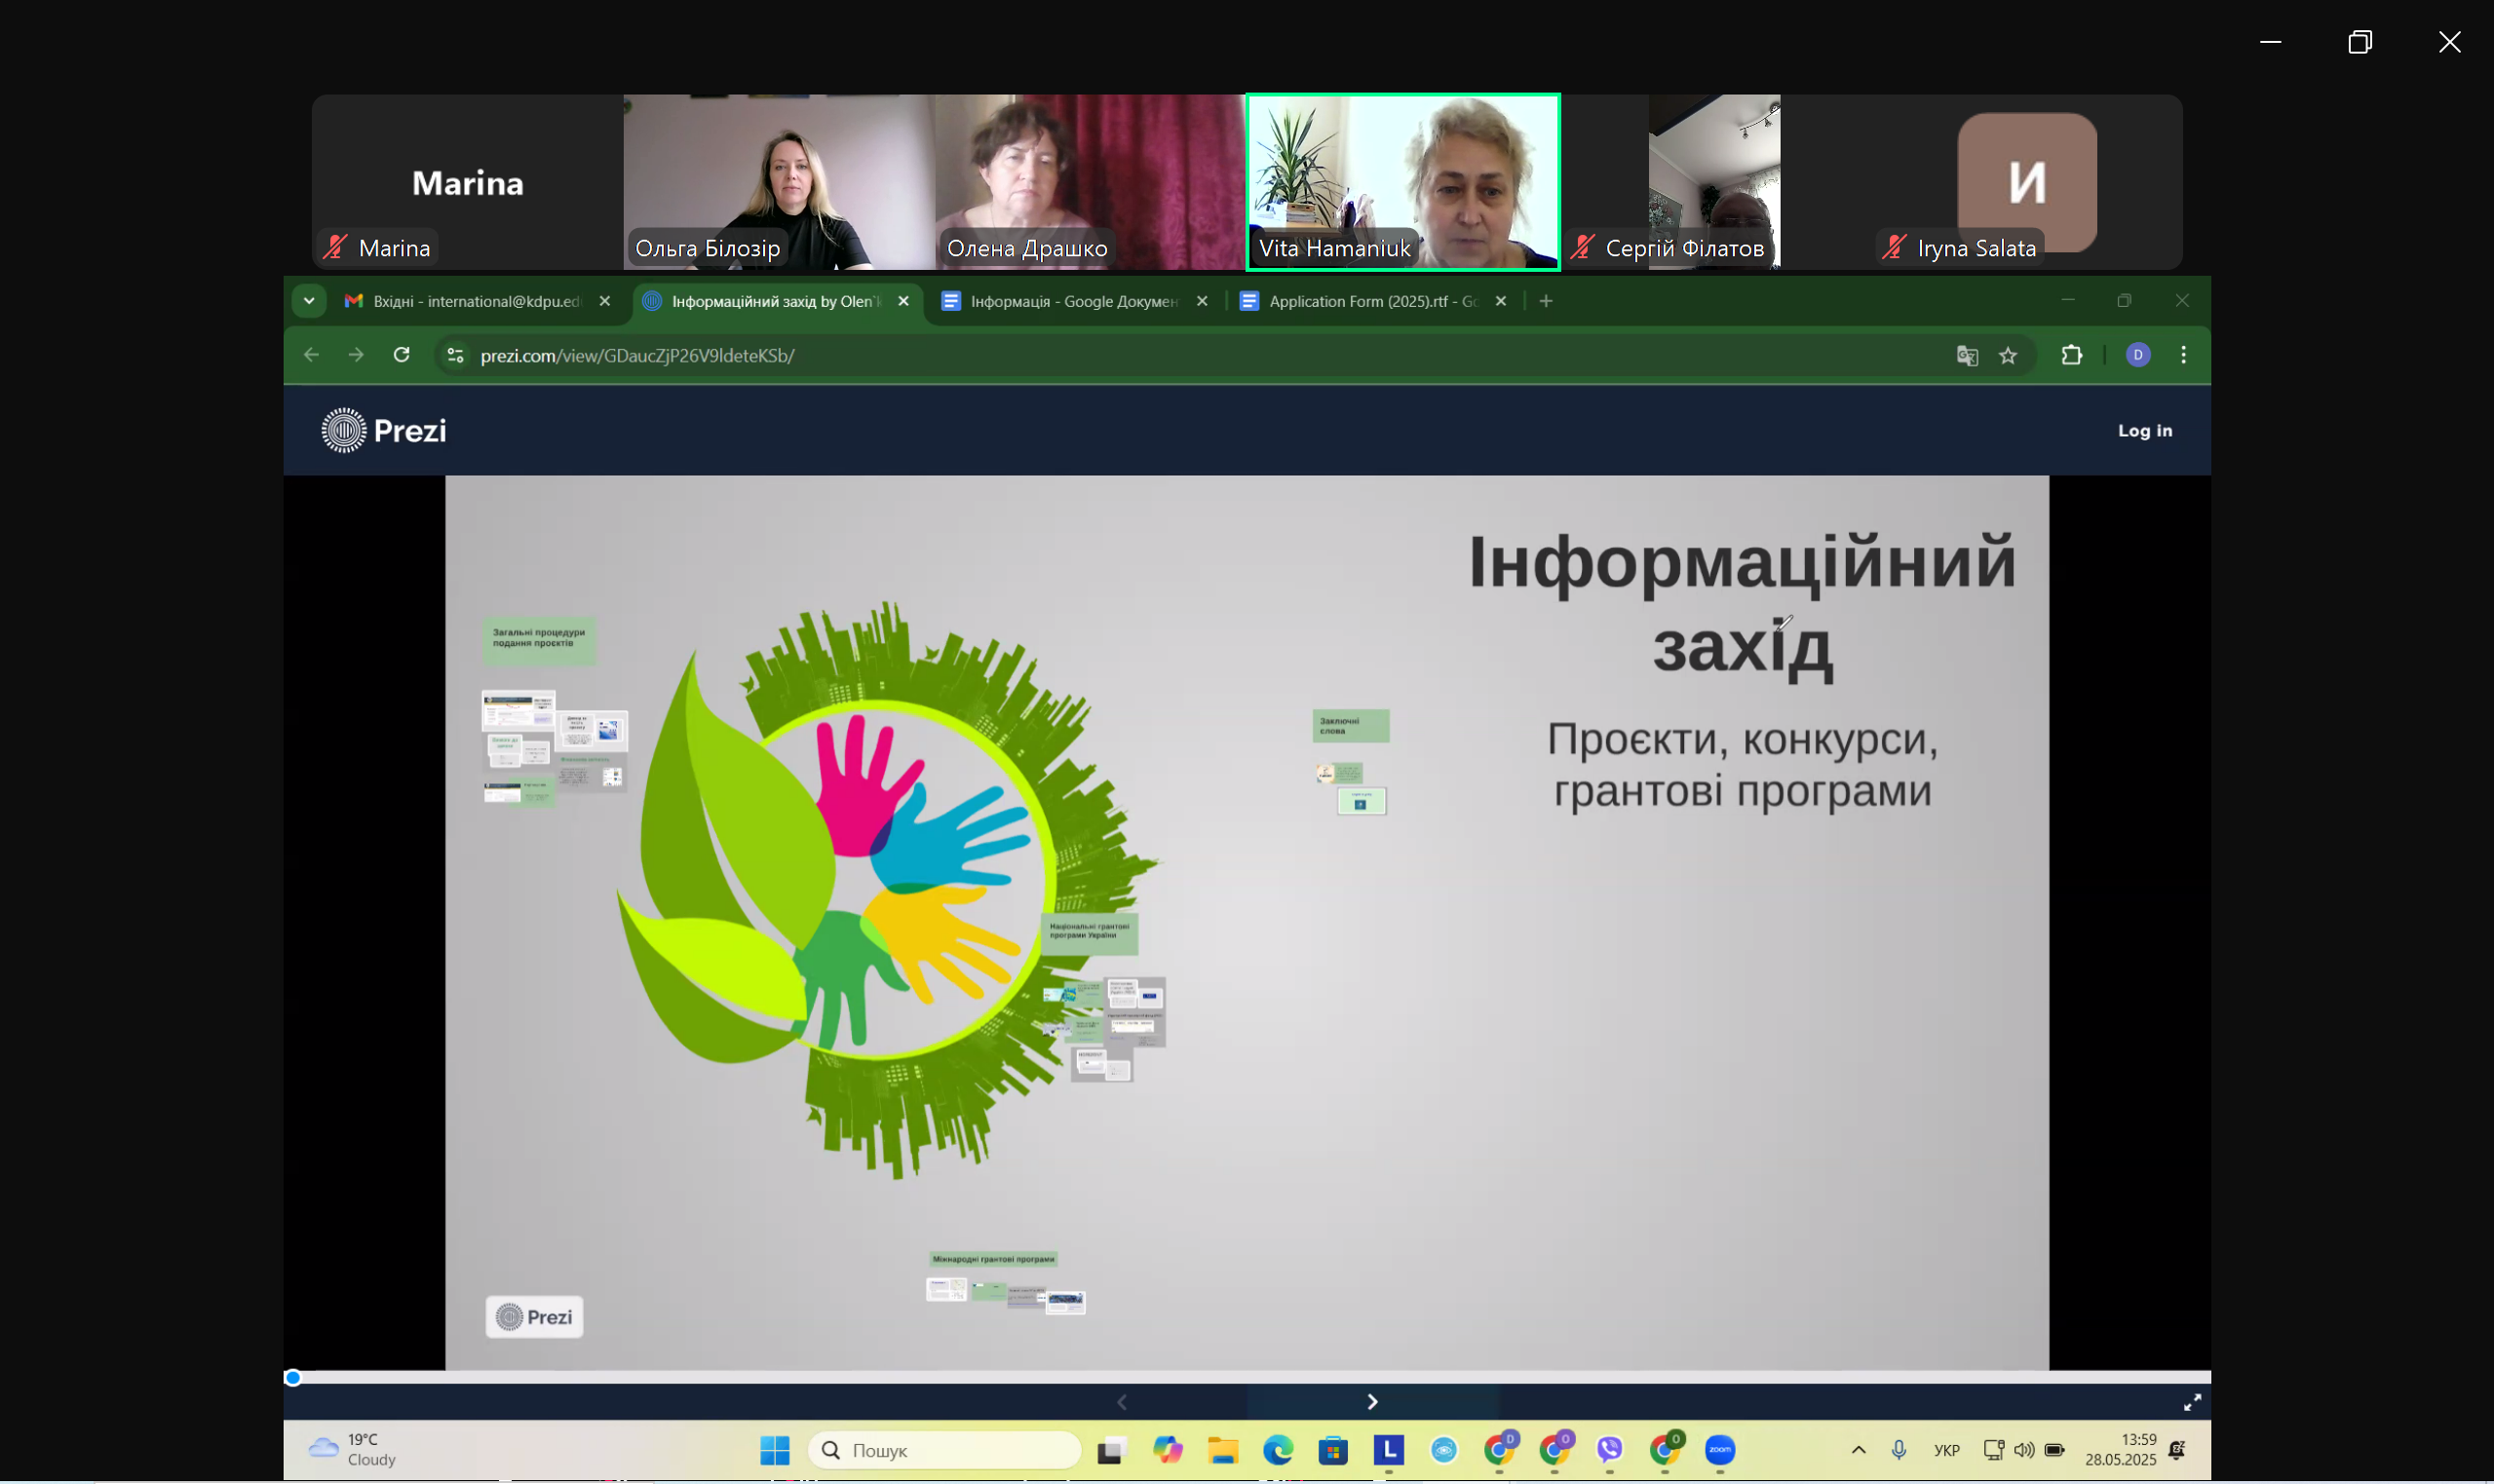Open the browser extensions puzzle icon

click(2072, 355)
